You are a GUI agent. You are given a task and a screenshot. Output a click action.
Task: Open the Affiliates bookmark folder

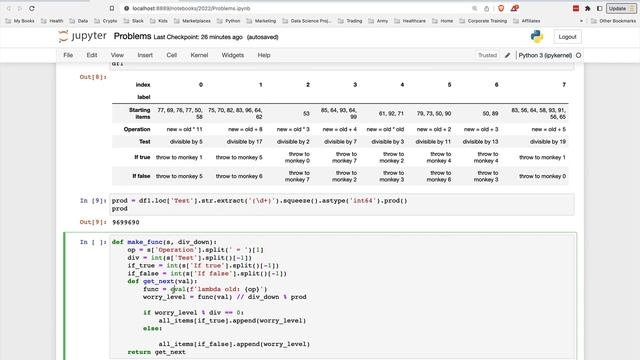tap(527, 21)
